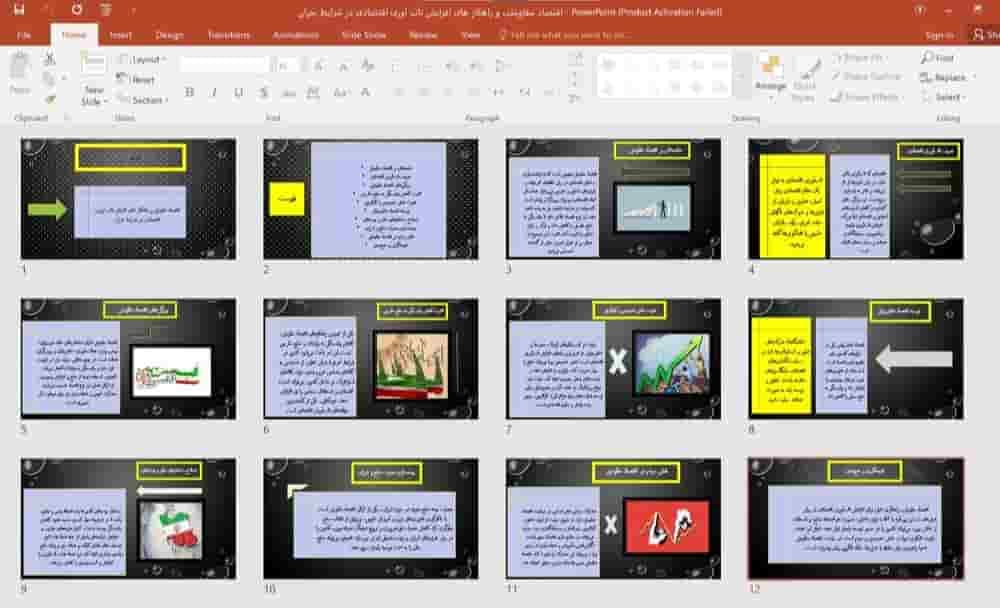Pick the Font Color swatch
Viewport: 1000px width, 608px height.
point(366,93)
